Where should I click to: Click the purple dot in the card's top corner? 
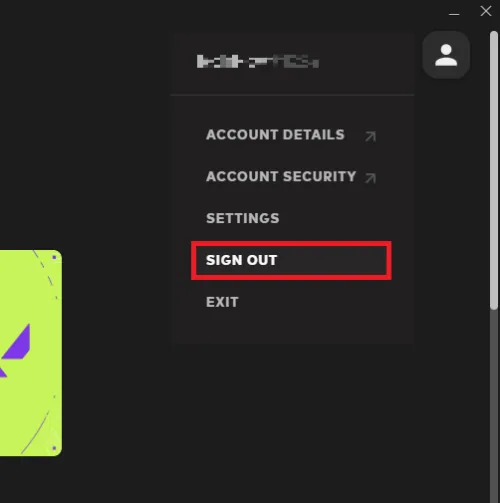[54, 257]
